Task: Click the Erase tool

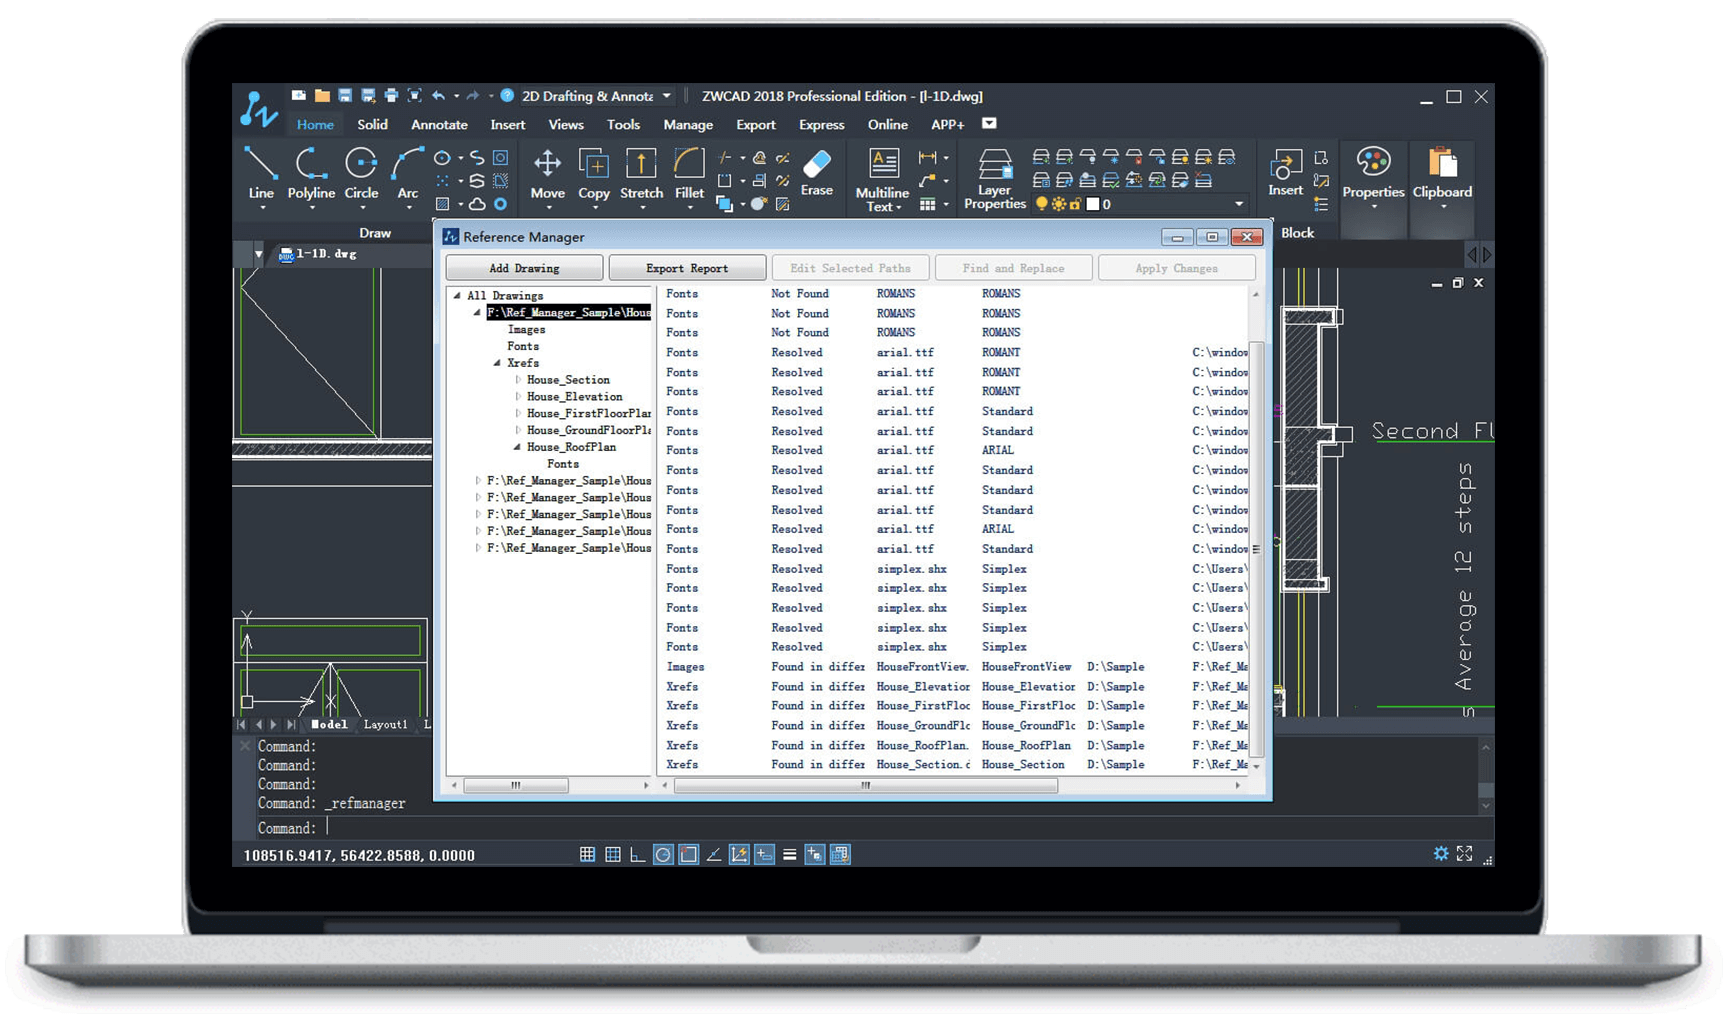Action: click(x=816, y=168)
